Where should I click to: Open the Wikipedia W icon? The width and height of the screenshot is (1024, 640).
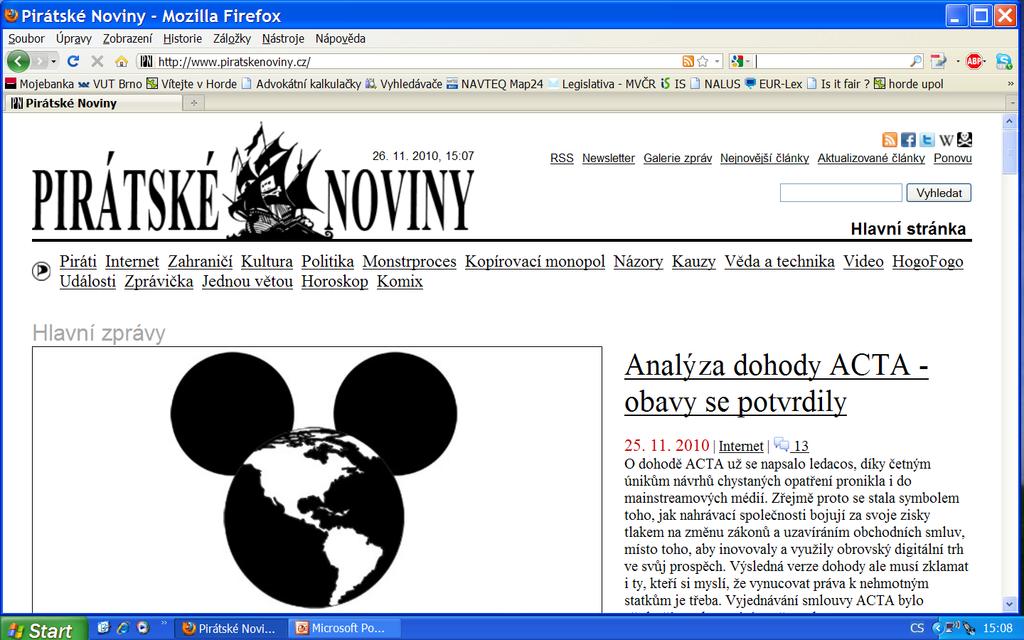point(946,140)
